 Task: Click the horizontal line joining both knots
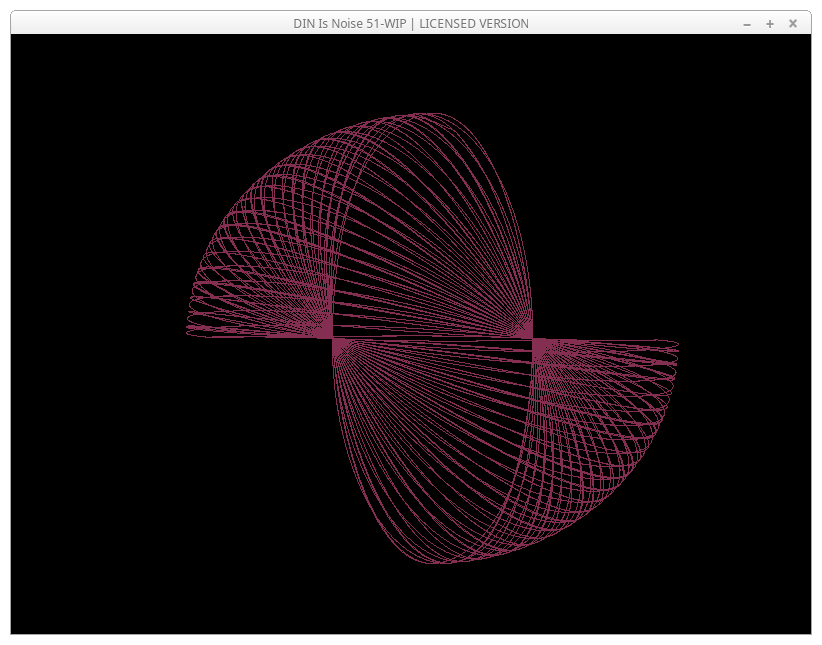[x=432, y=338]
